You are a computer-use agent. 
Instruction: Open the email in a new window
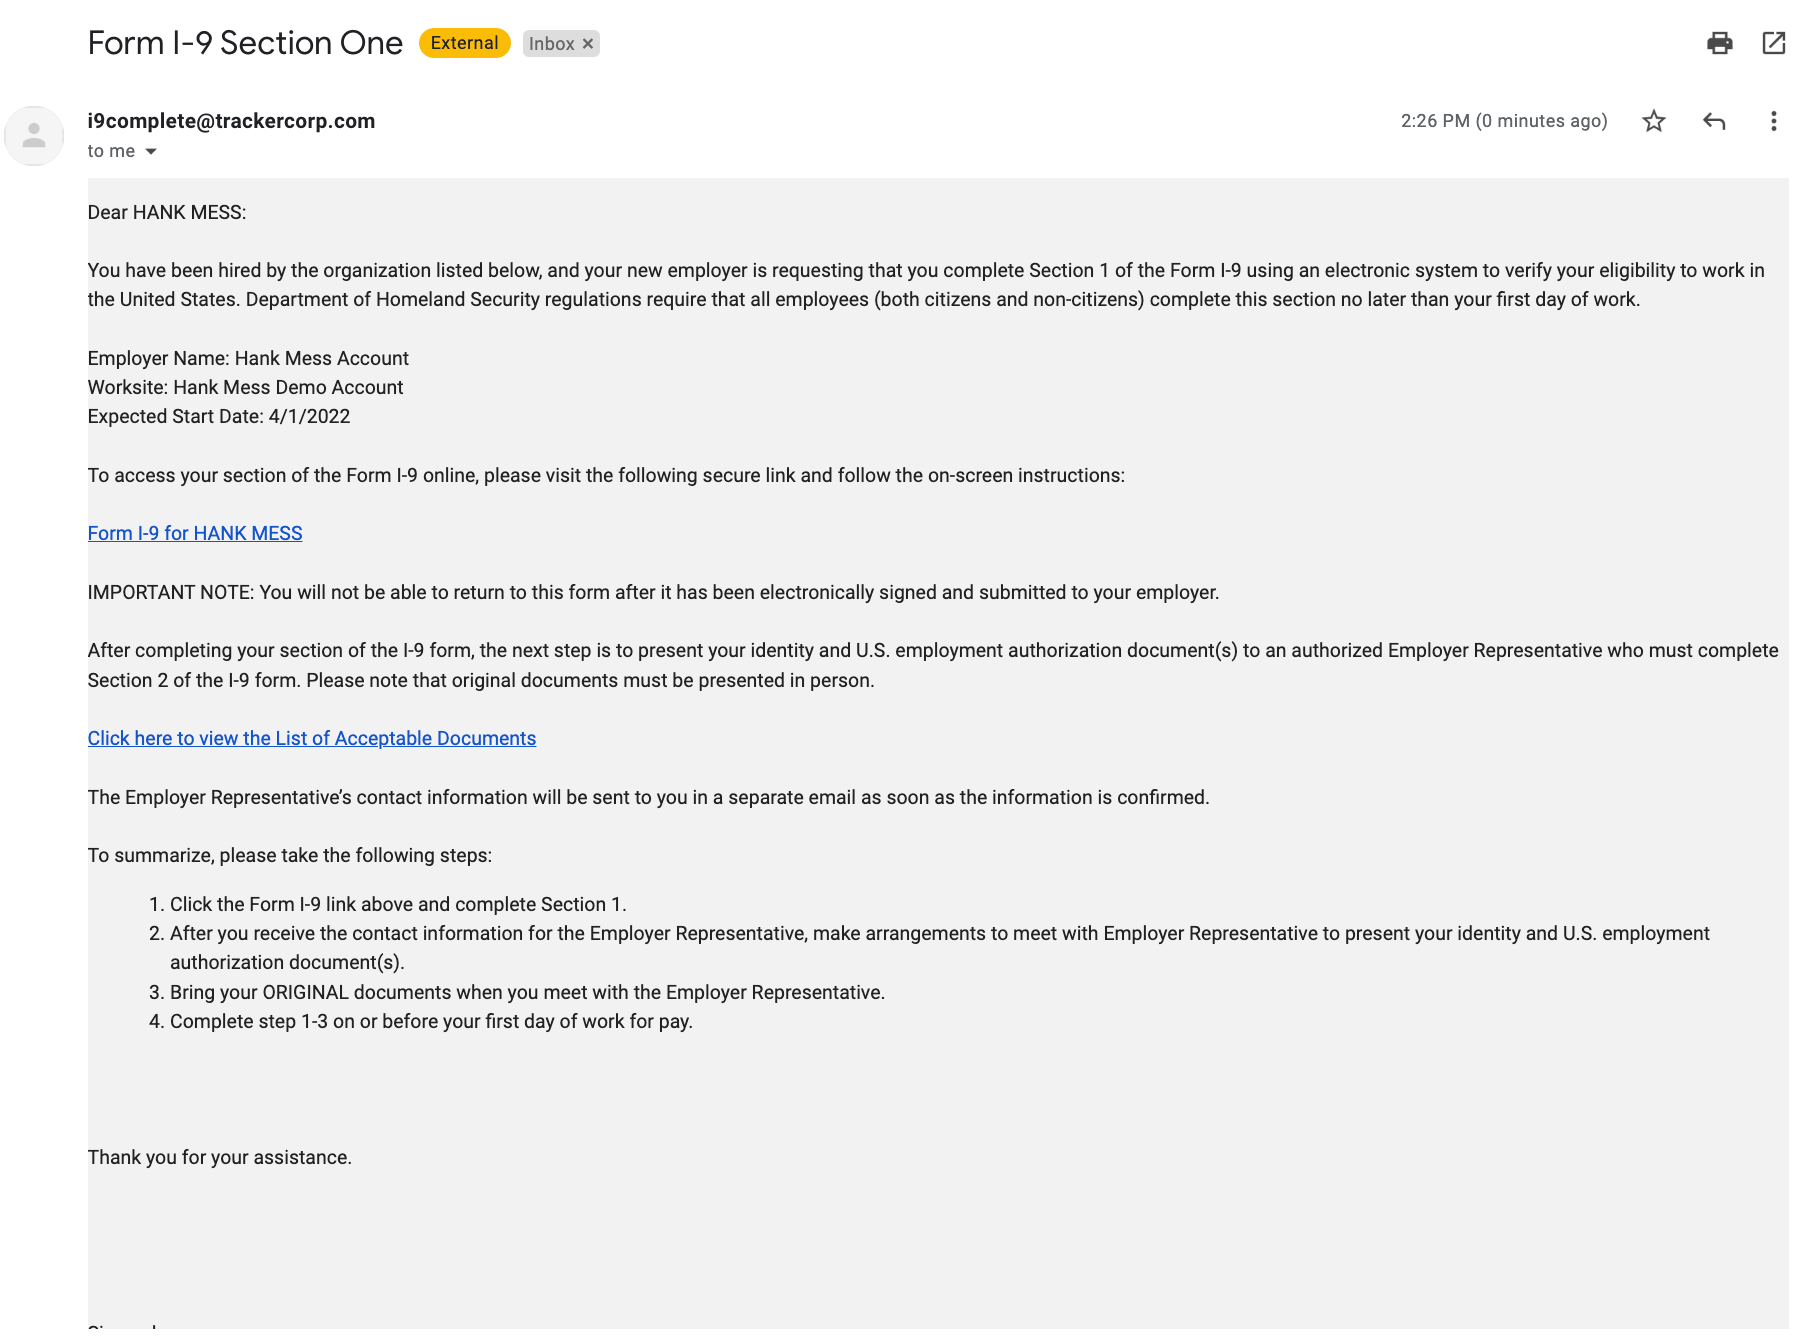(1773, 43)
